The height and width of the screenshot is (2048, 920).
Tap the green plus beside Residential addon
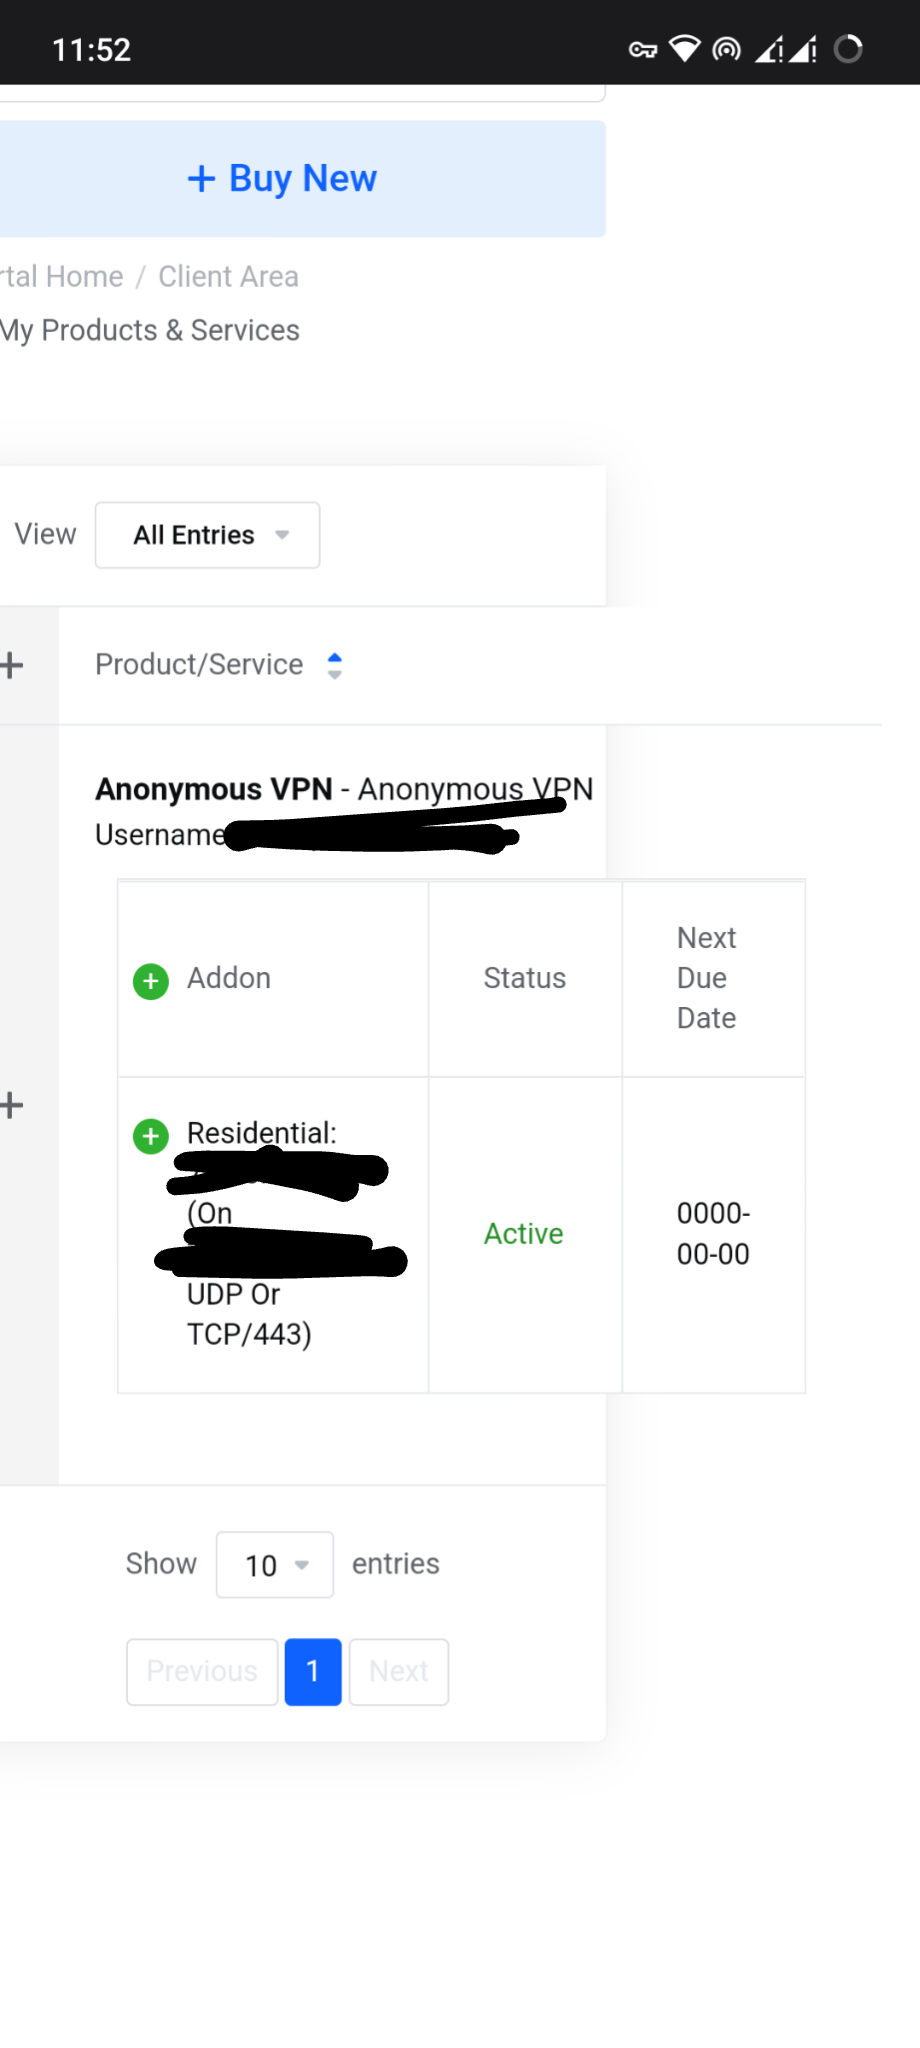tap(151, 1136)
